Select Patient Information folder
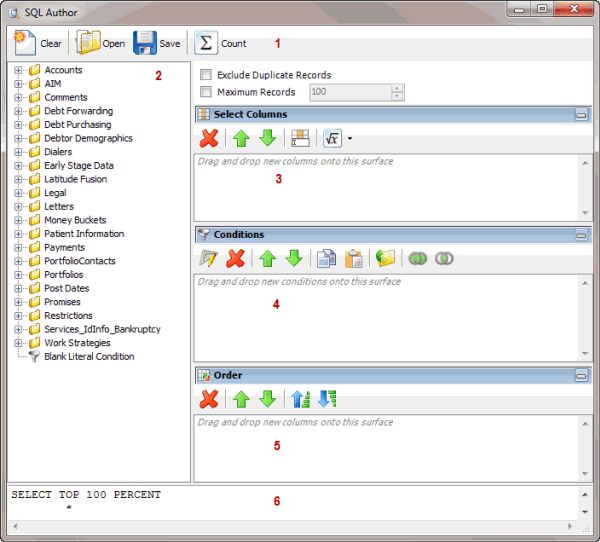Image resolution: width=600 pixels, height=542 pixels. point(84,234)
